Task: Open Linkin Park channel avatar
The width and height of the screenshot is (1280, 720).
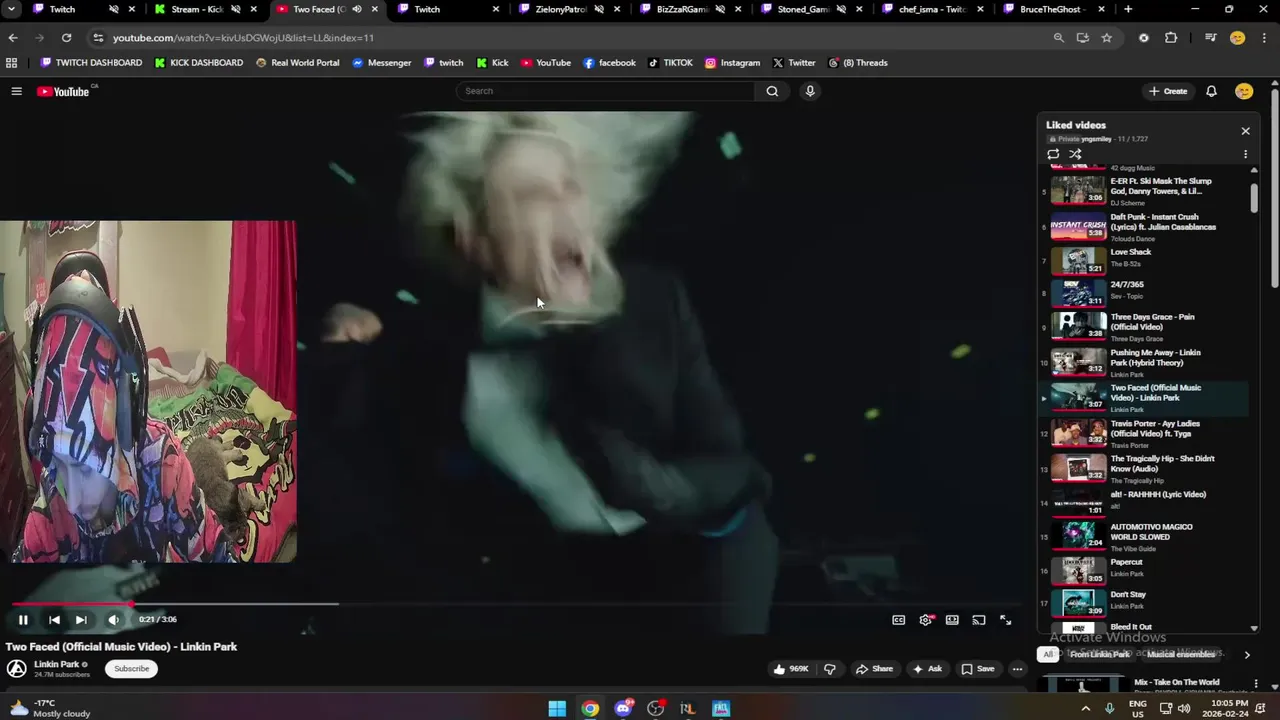Action: (x=17, y=669)
